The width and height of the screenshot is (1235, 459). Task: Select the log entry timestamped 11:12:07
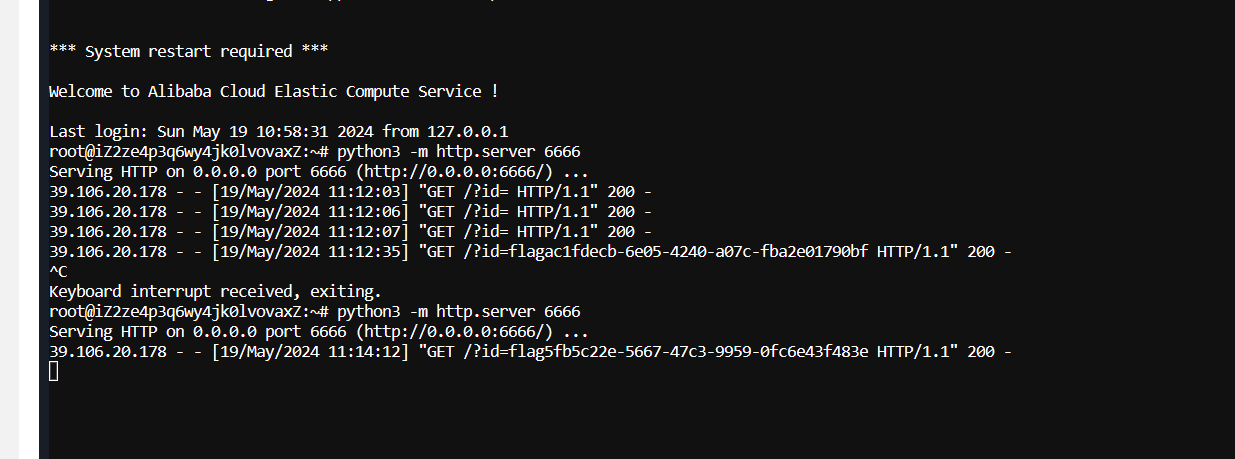click(x=351, y=231)
